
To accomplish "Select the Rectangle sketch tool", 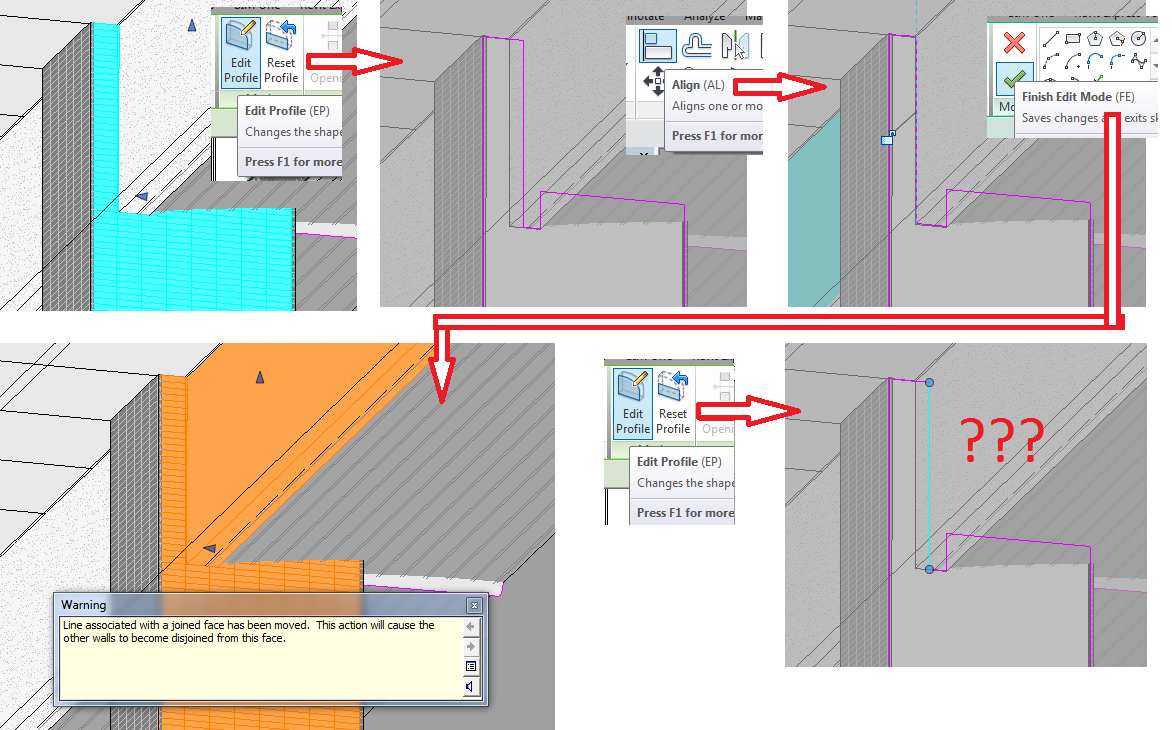I will point(1072,38).
